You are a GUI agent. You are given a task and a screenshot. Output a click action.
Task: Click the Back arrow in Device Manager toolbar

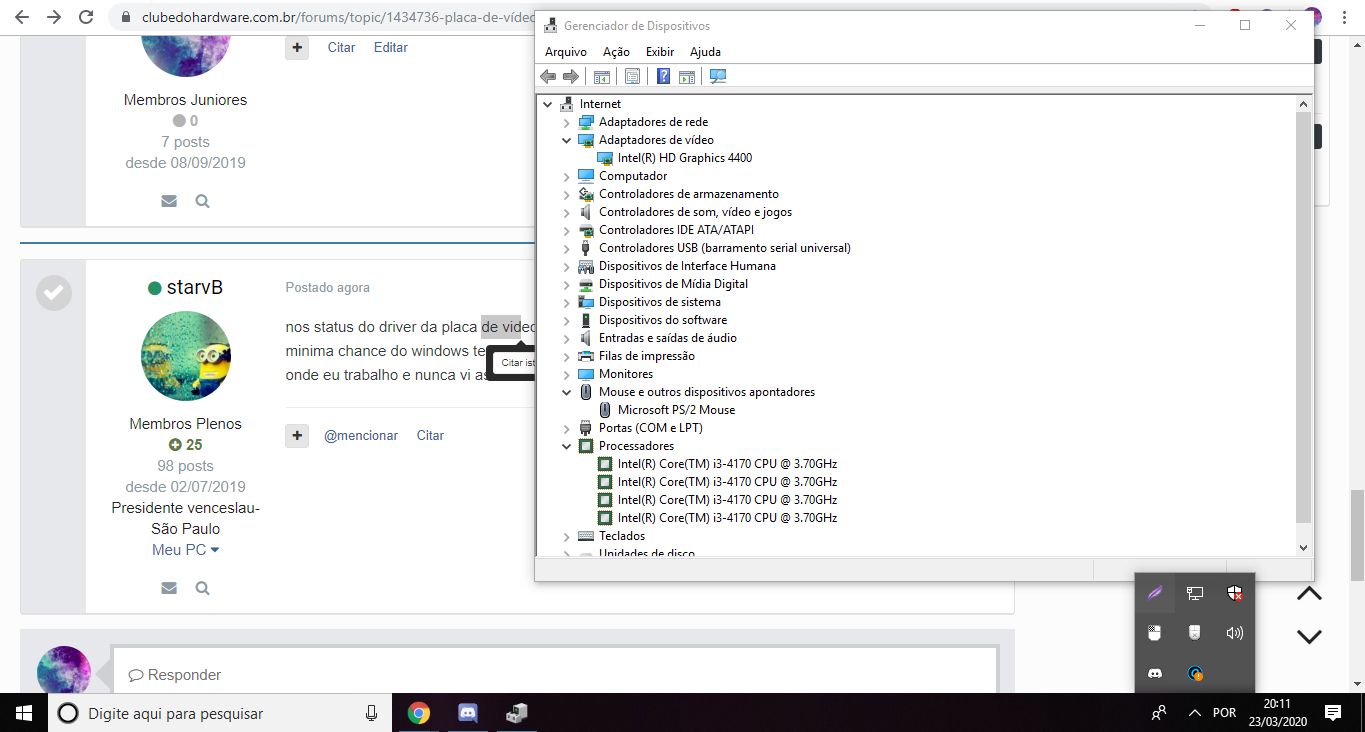[x=548, y=77]
